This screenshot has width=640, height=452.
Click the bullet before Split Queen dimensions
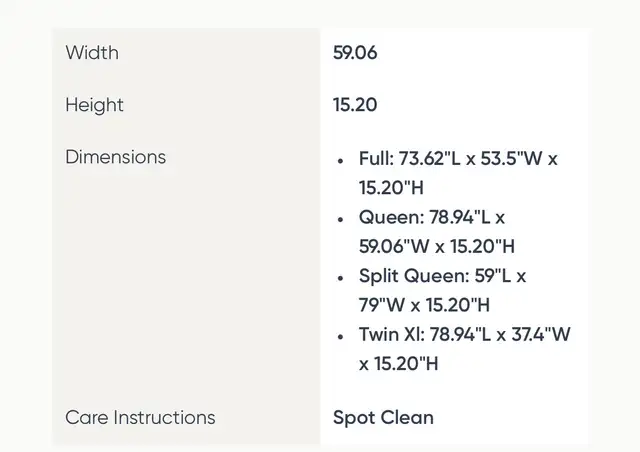pyautogui.click(x=340, y=278)
